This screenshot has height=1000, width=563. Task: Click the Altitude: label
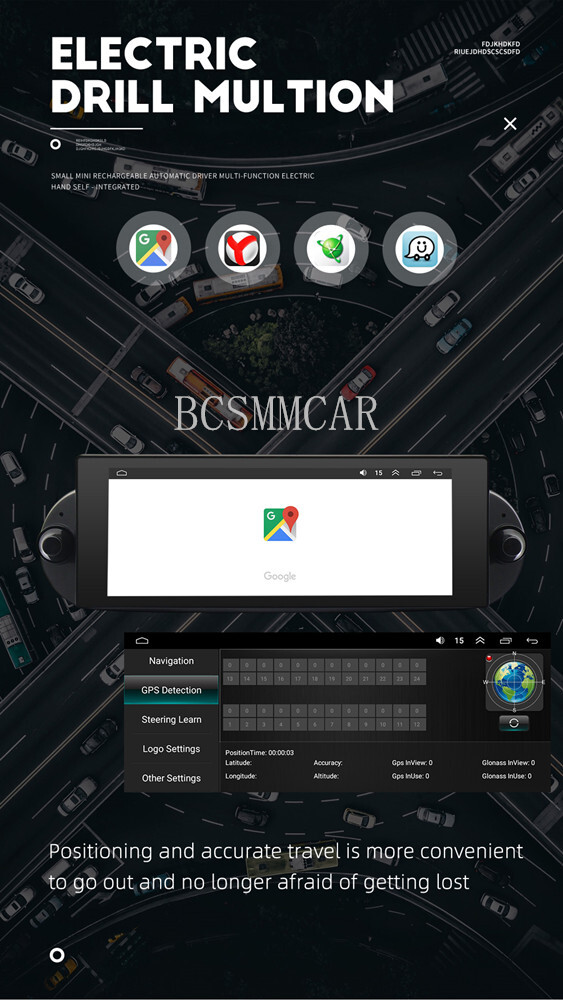pos(326,776)
